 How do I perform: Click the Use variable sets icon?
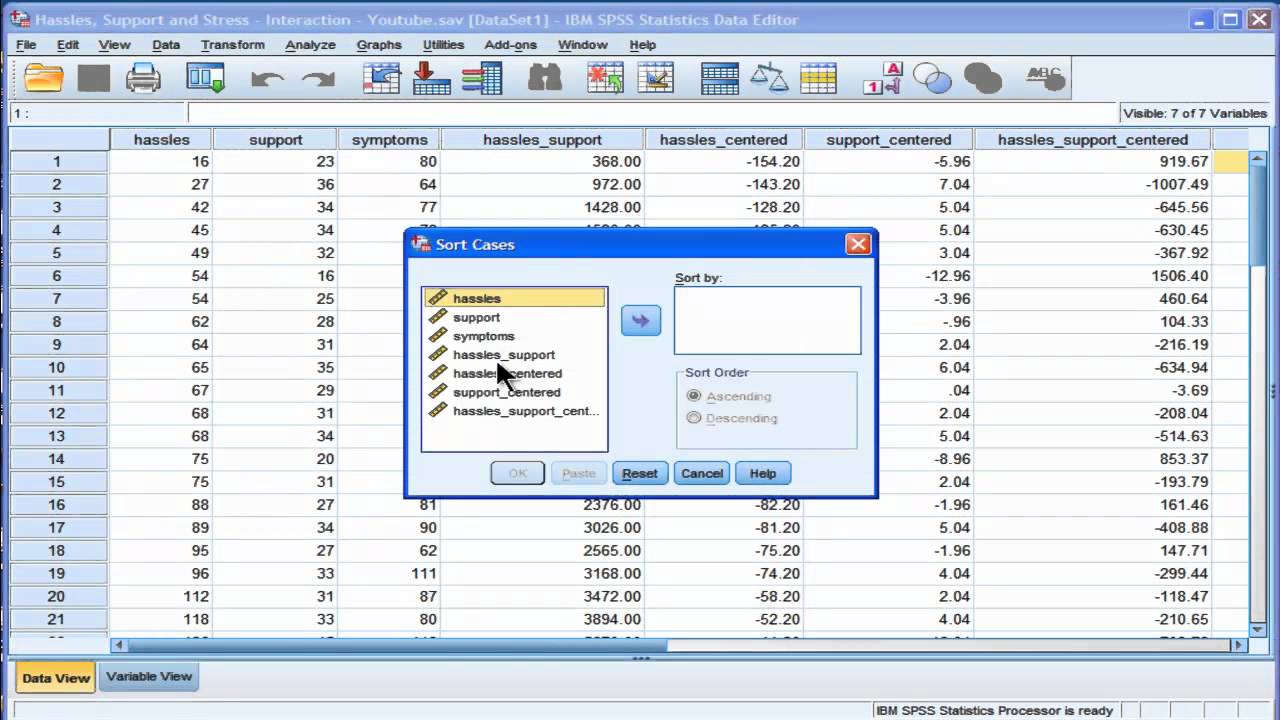pos(932,78)
